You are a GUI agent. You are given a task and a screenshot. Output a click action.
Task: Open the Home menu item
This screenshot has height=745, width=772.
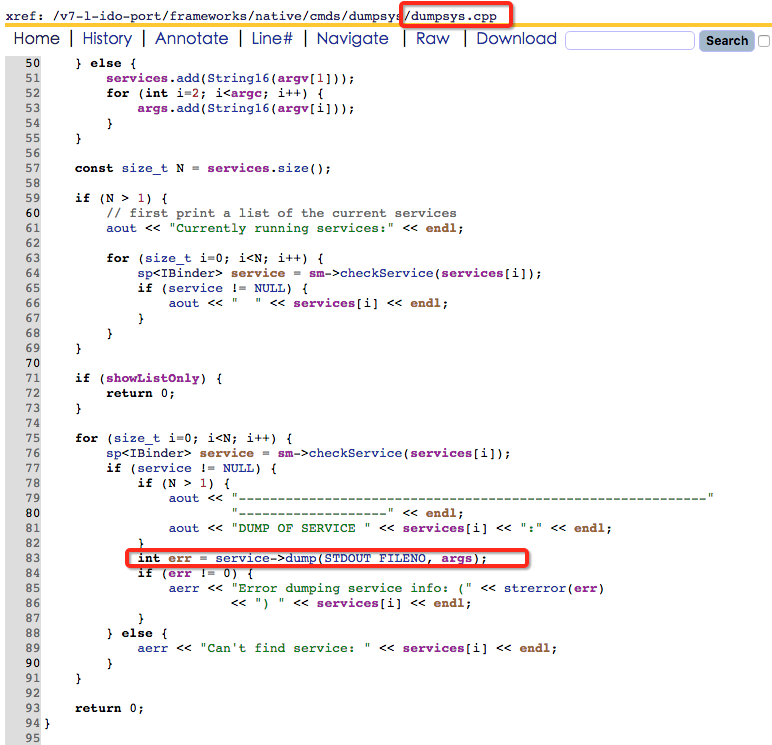pos(36,38)
